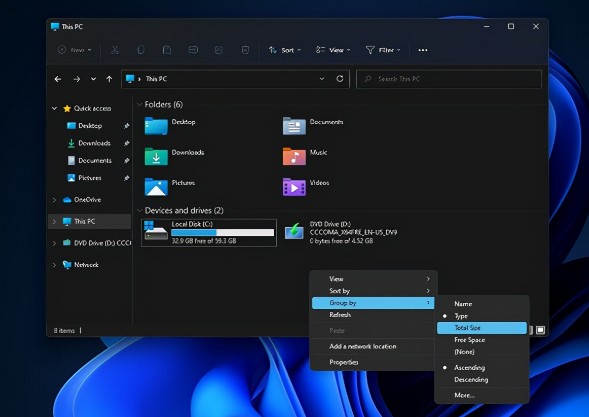Screen dimensions: 589x417
Task: Choose Type radio option in Group by
Action: (461, 316)
